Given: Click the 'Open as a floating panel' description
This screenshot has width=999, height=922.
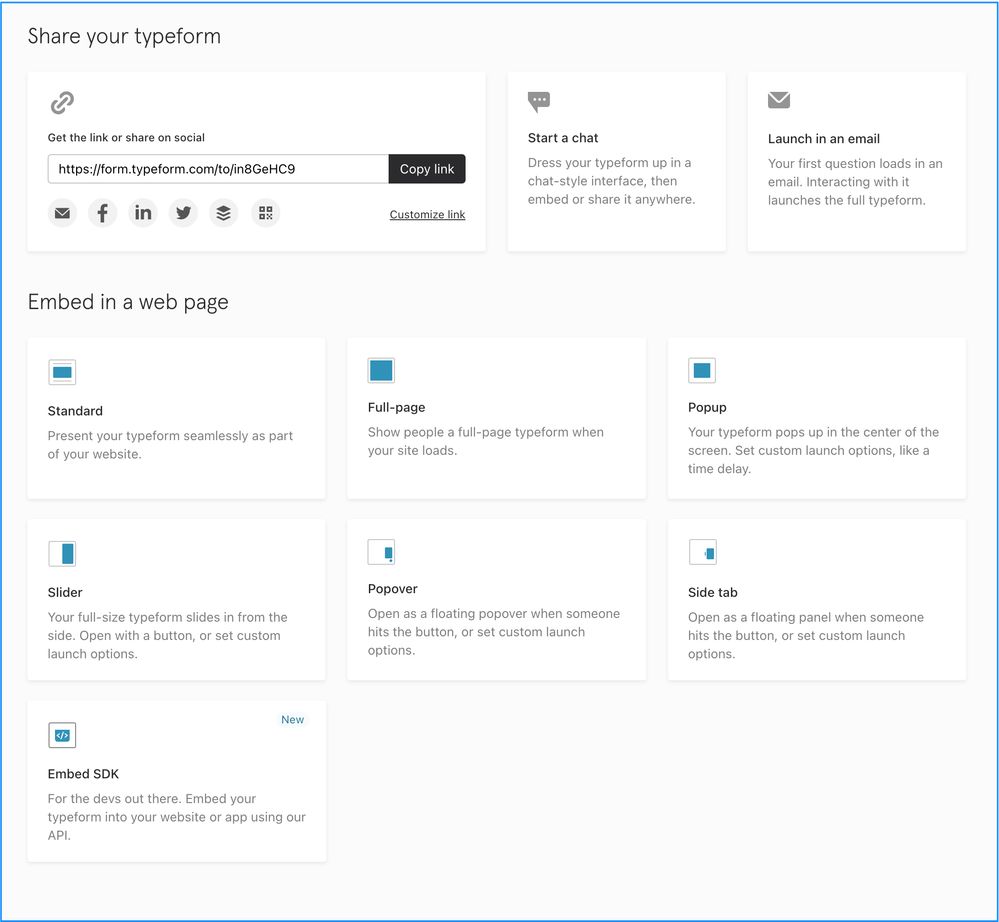Looking at the screenshot, I should click(806, 635).
